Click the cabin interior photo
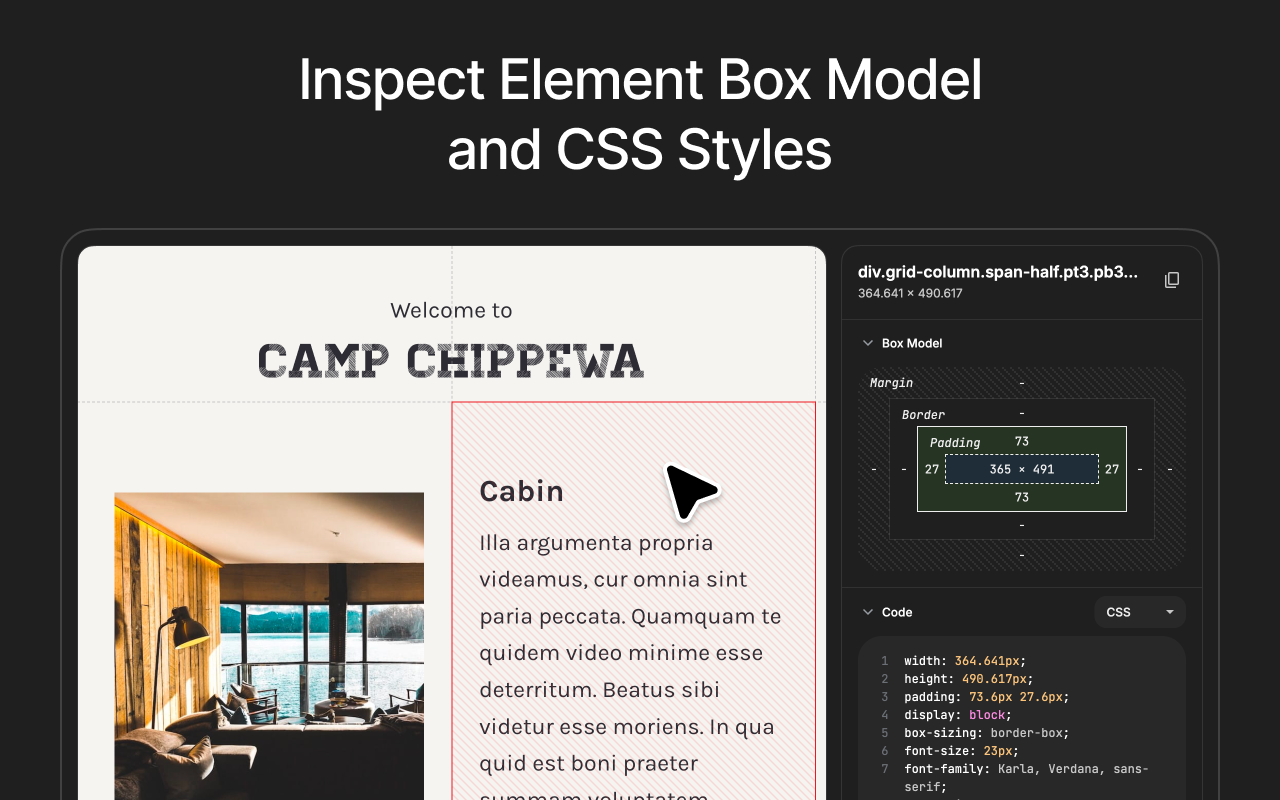The height and width of the screenshot is (800, 1280). tap(269, 646)
